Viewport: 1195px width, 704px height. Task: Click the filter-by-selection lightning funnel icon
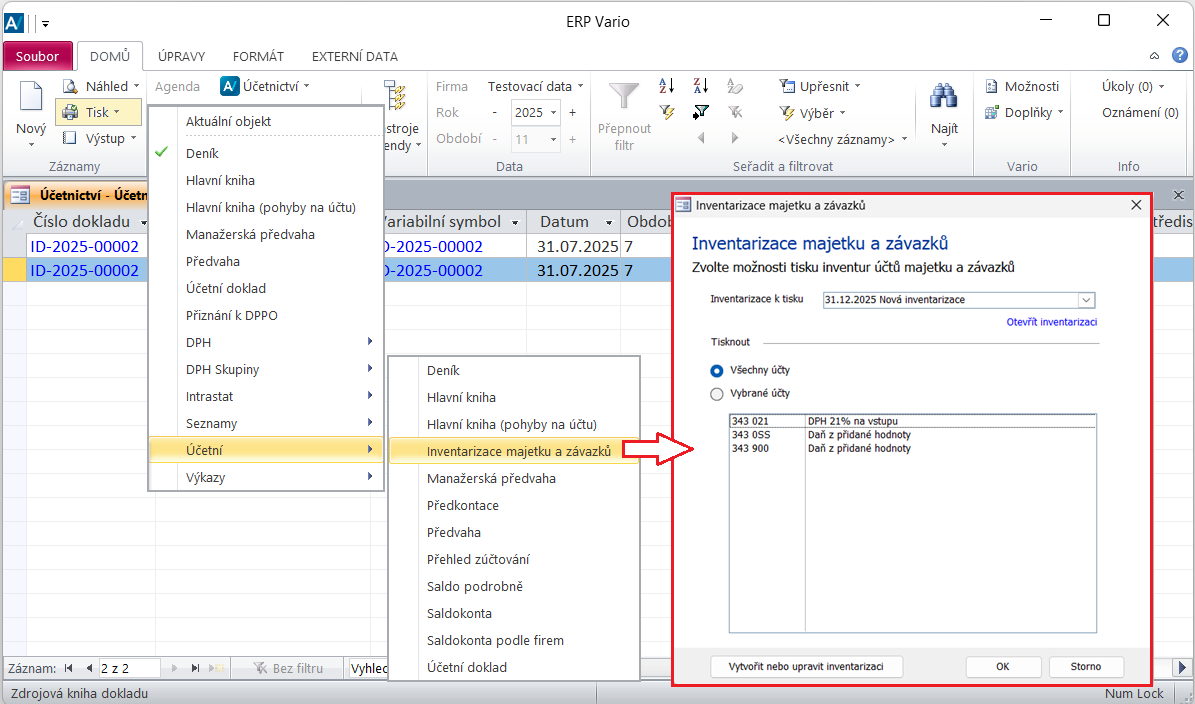click(667, 112)
